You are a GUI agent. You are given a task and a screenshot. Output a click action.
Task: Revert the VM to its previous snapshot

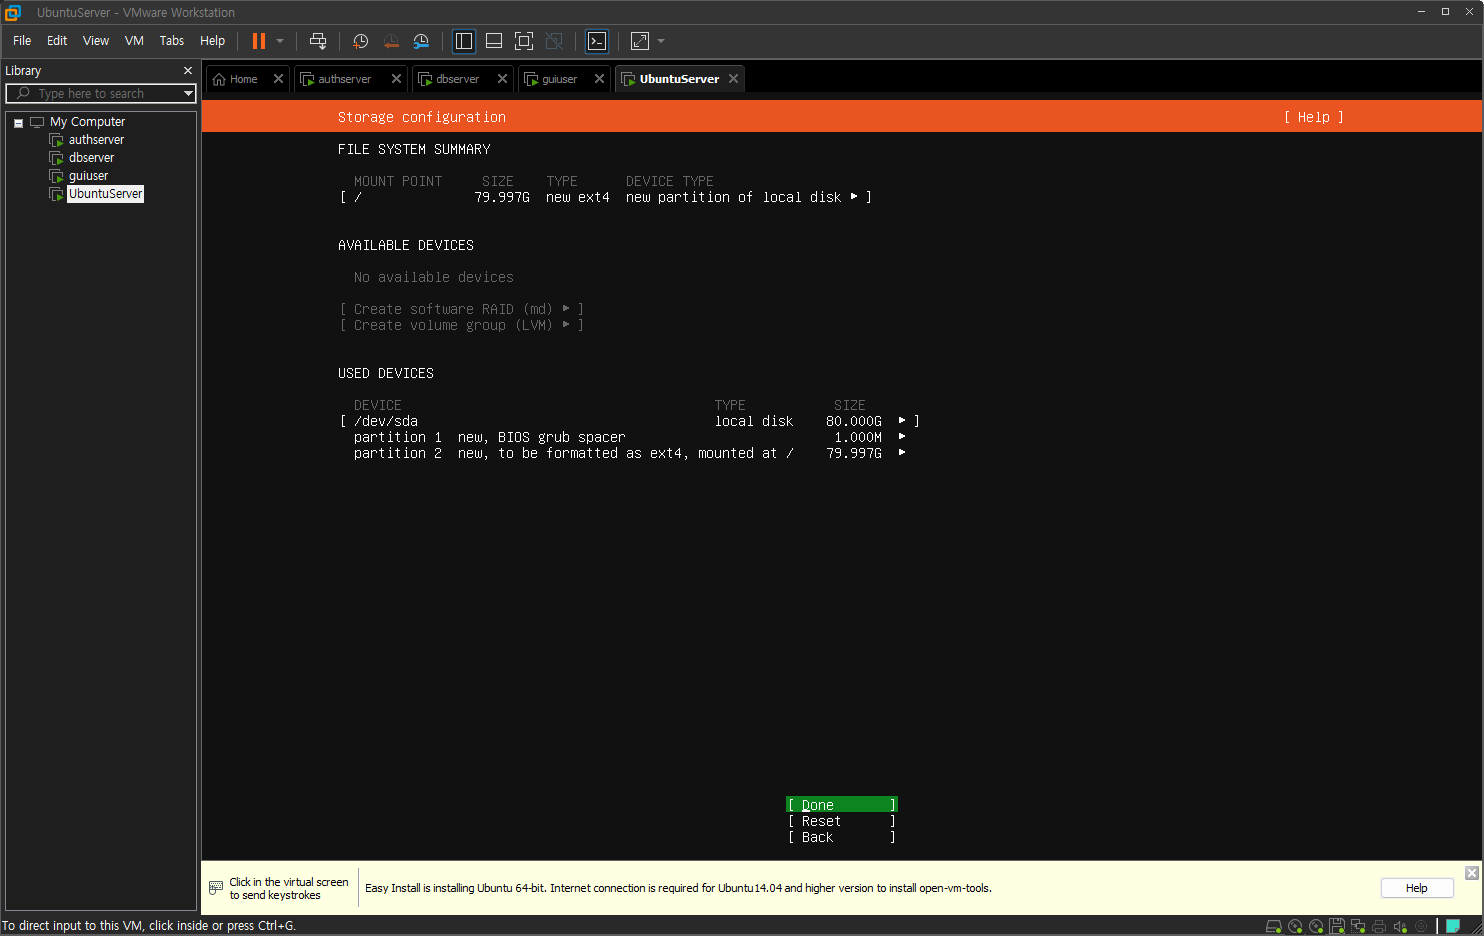(x=391, y=41)
